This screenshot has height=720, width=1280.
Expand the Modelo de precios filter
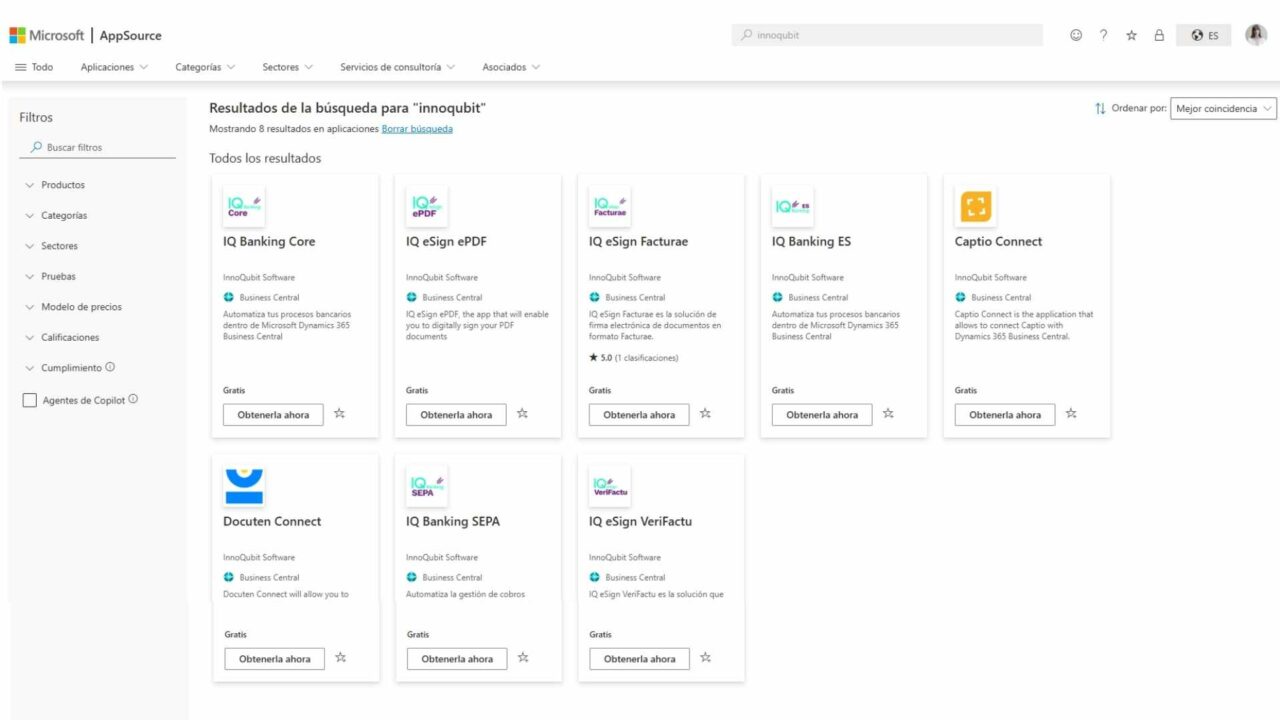pyautogui.click(x=73, y=307)
